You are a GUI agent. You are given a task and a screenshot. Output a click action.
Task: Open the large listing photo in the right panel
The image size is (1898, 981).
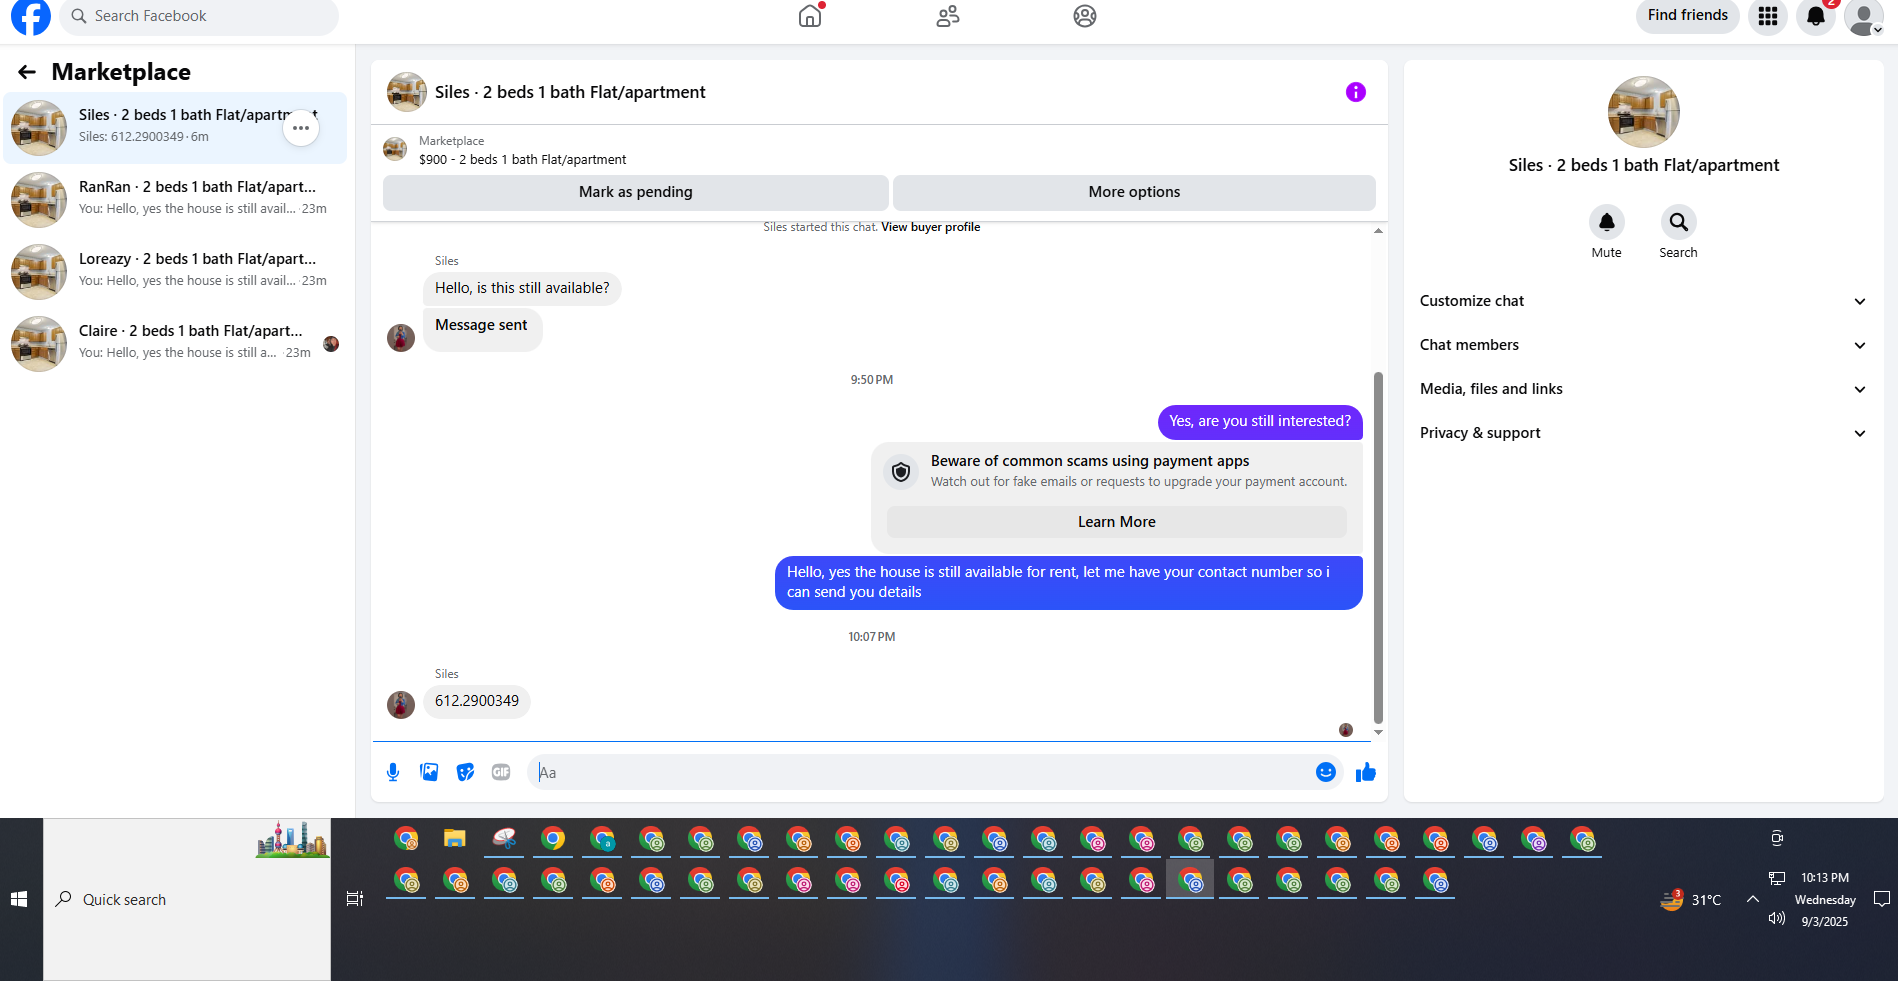1644,112
